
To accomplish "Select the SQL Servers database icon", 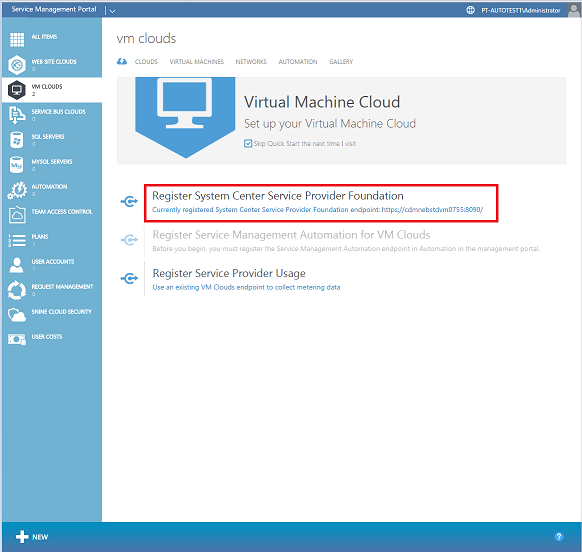I will click(17, 140).
